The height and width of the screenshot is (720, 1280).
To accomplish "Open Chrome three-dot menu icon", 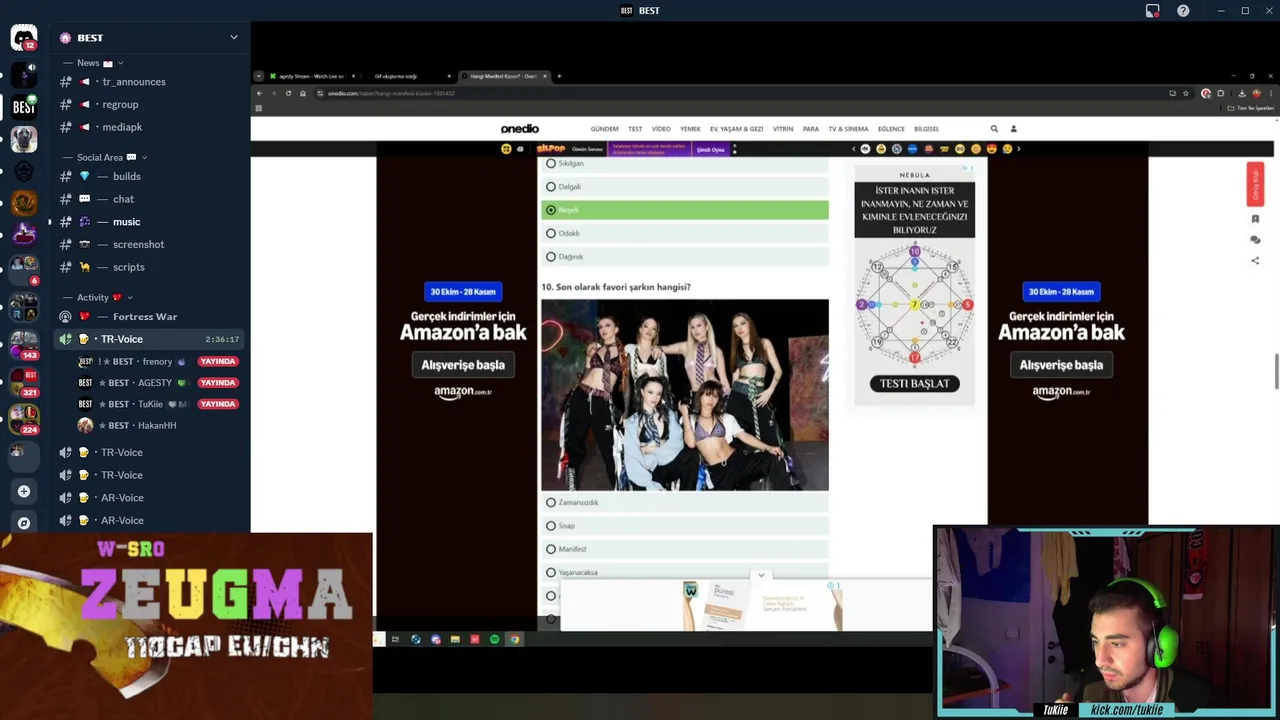I will point(1271,93).
